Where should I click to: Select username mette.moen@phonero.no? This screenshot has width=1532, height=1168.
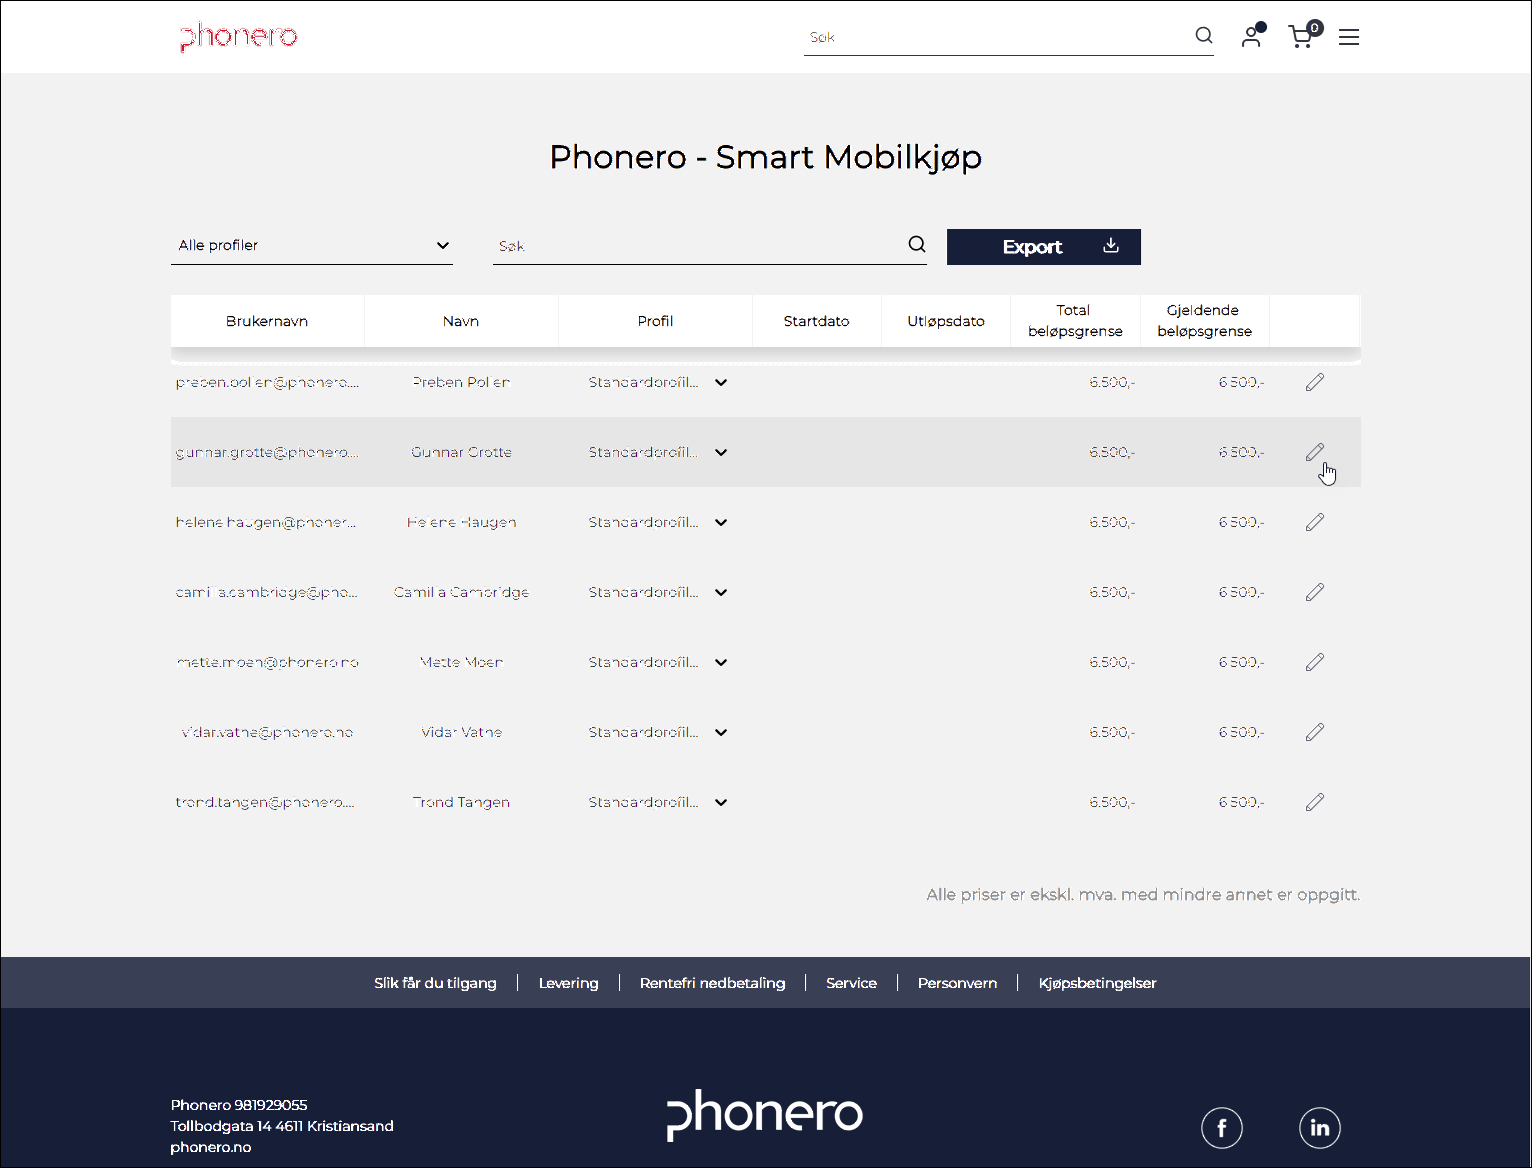(x=267, y=662)
